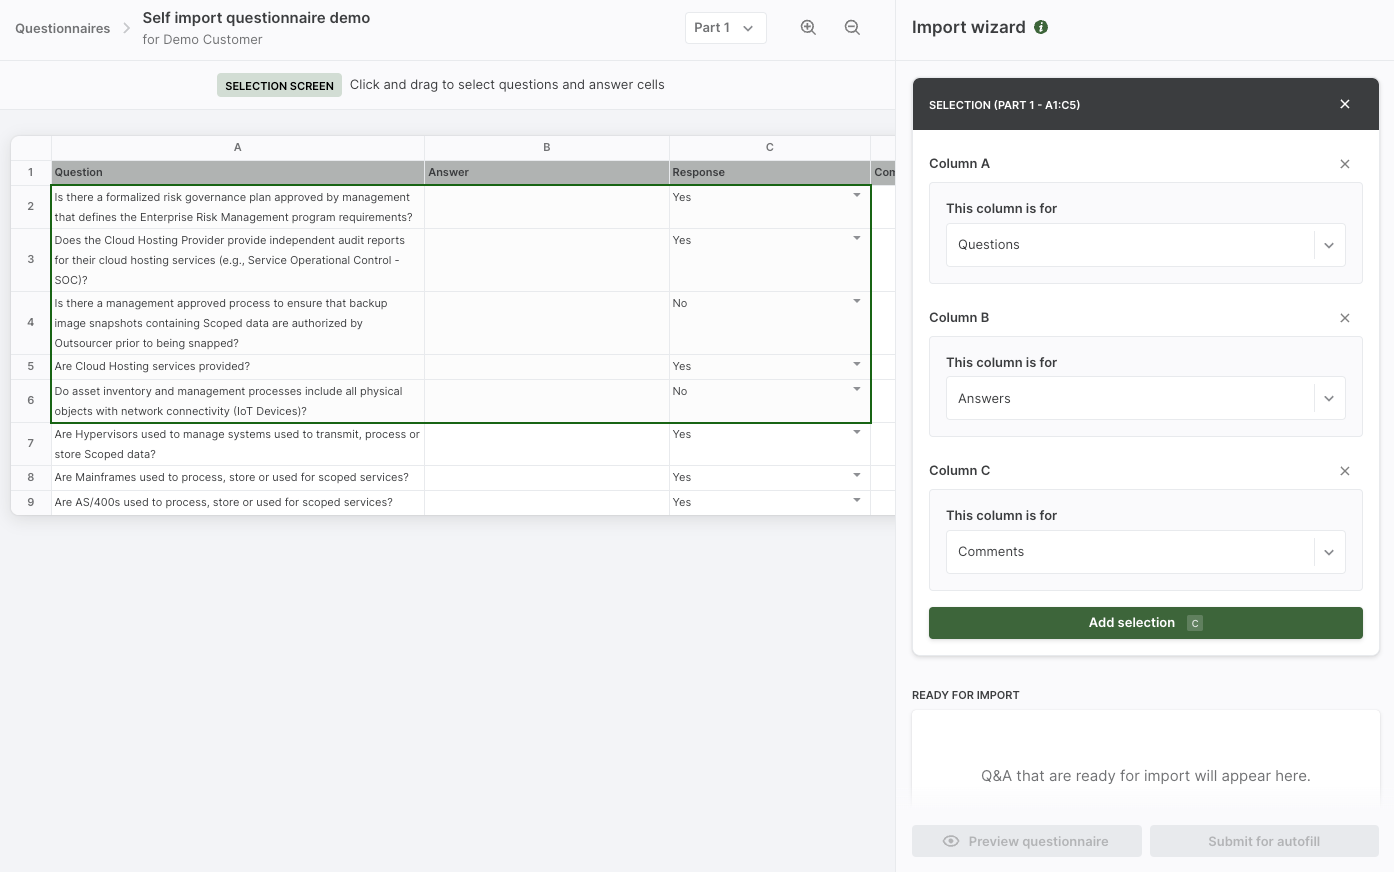
Task: Remove Column C from selection
Action: (1345, 471)
